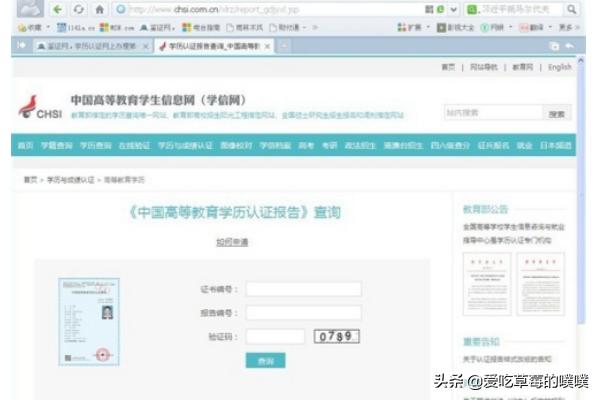Screen dimensions: 600x400
Task: Open the left notice document thumbnail
Action: [487, 284]
